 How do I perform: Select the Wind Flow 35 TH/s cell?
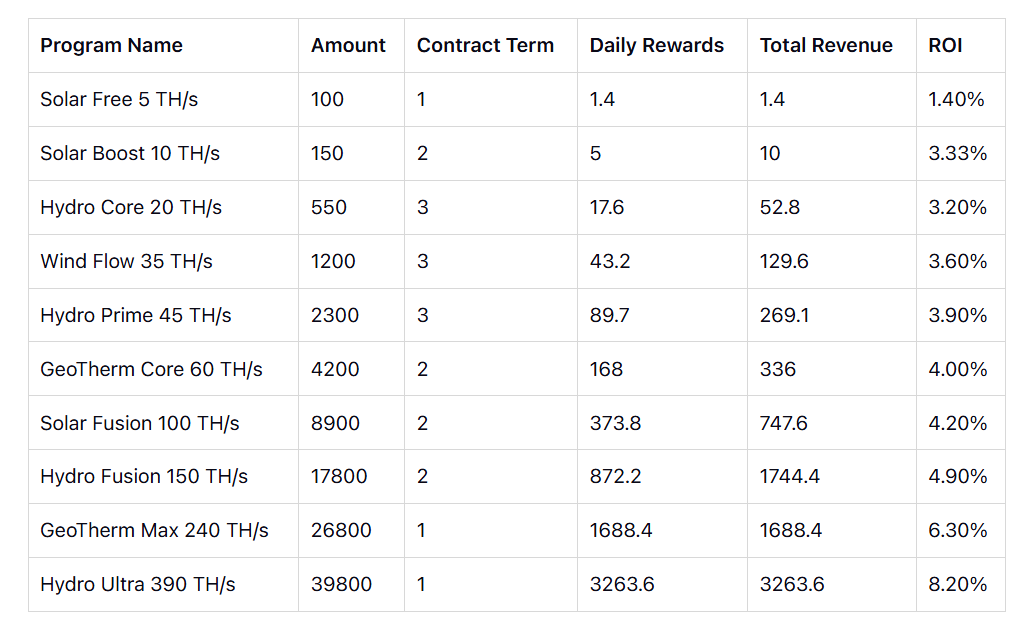point(126,262)
